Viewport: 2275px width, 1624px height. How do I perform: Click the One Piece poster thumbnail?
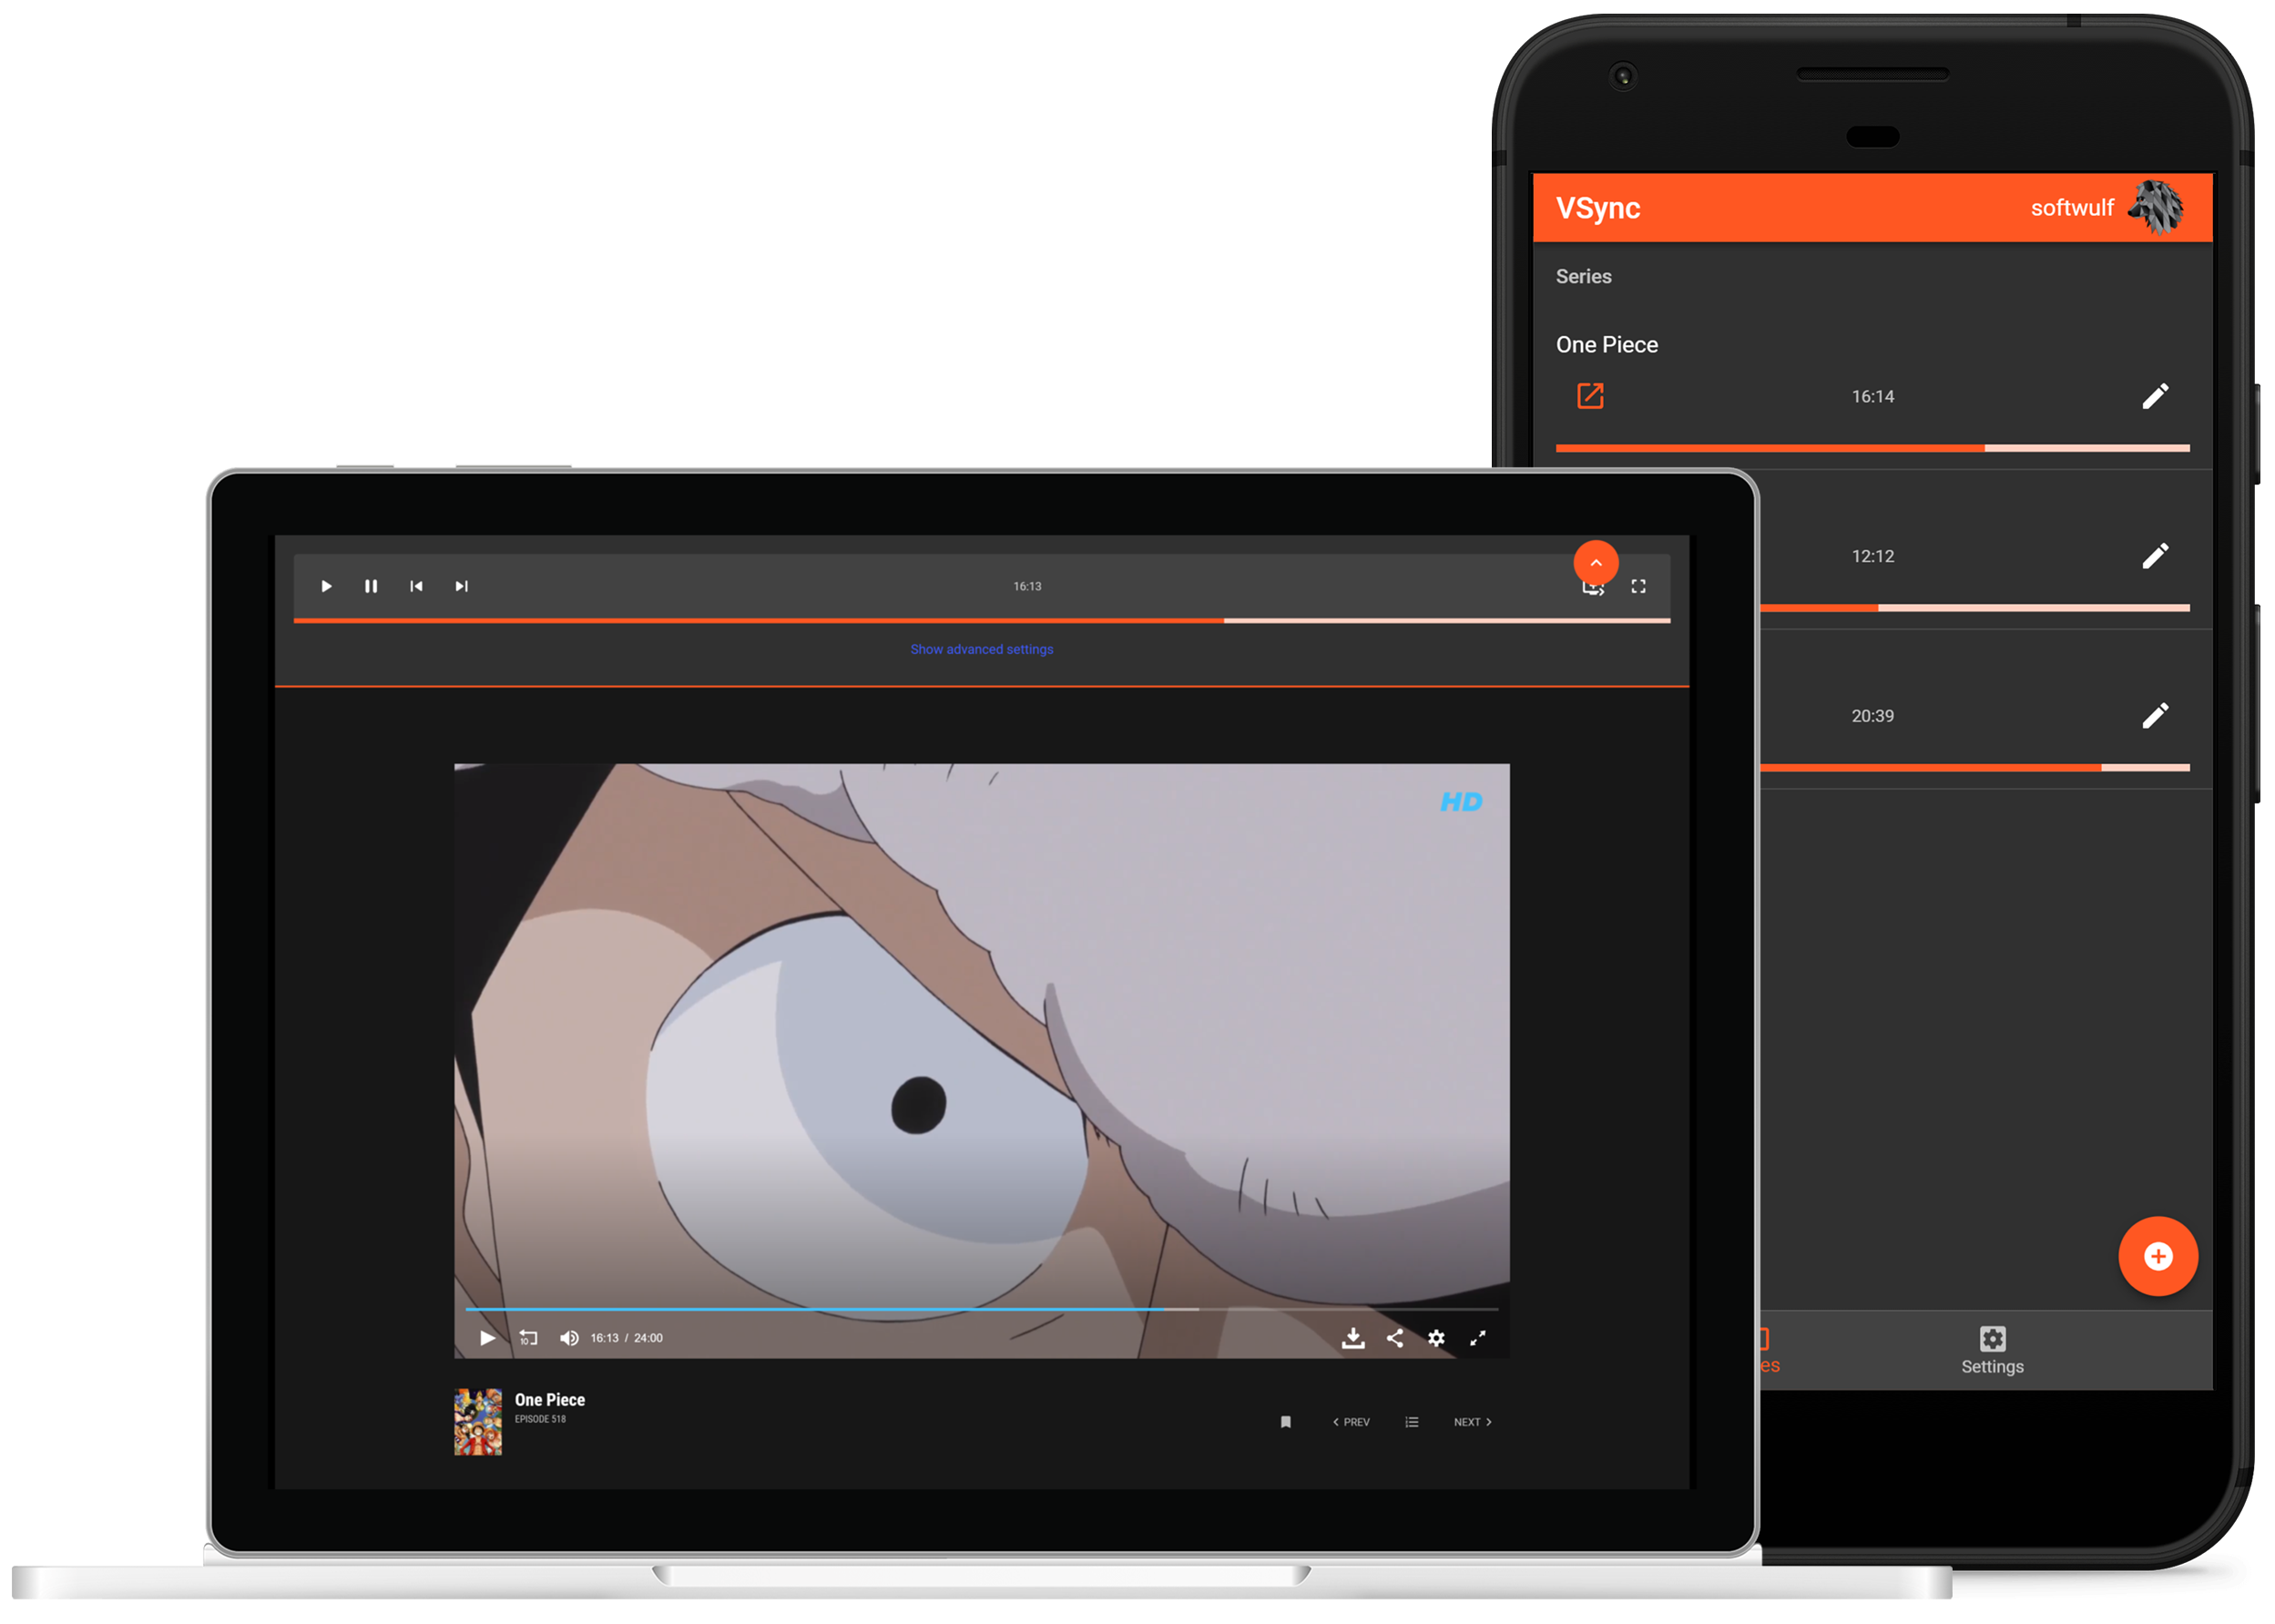tap(478, 1421)
